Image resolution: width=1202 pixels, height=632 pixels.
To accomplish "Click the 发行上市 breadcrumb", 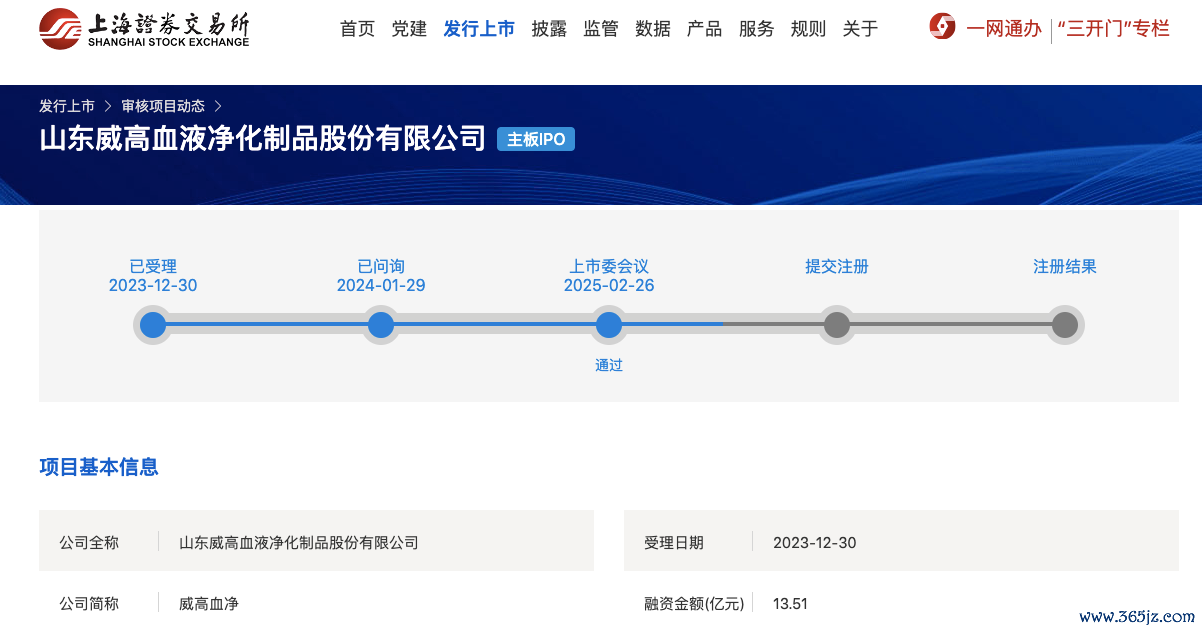I will point(67,105).
